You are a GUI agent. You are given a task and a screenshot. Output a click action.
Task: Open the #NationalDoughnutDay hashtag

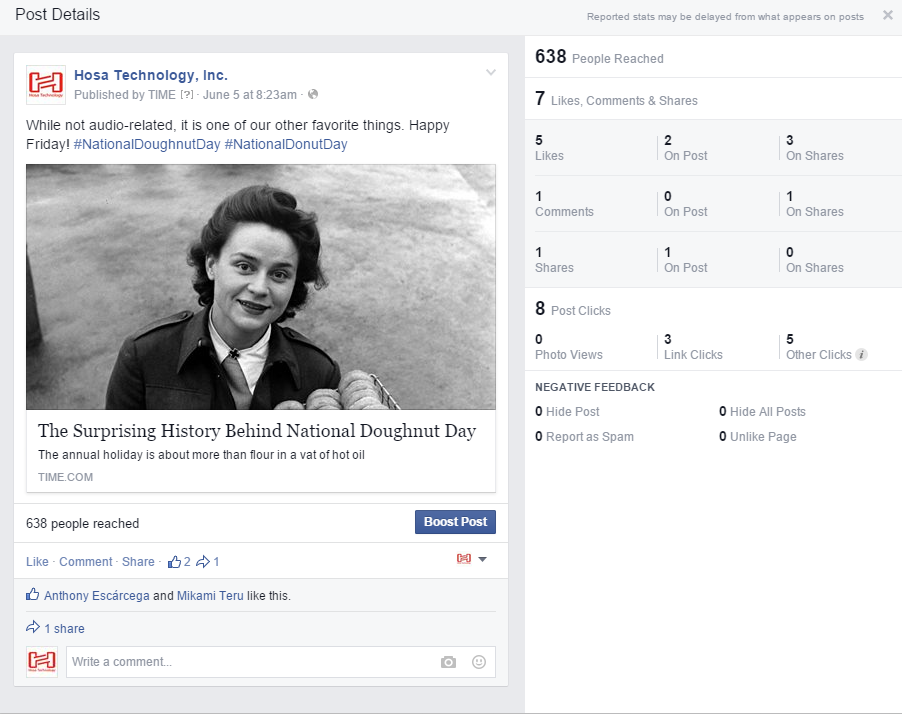tap(146, 144)
